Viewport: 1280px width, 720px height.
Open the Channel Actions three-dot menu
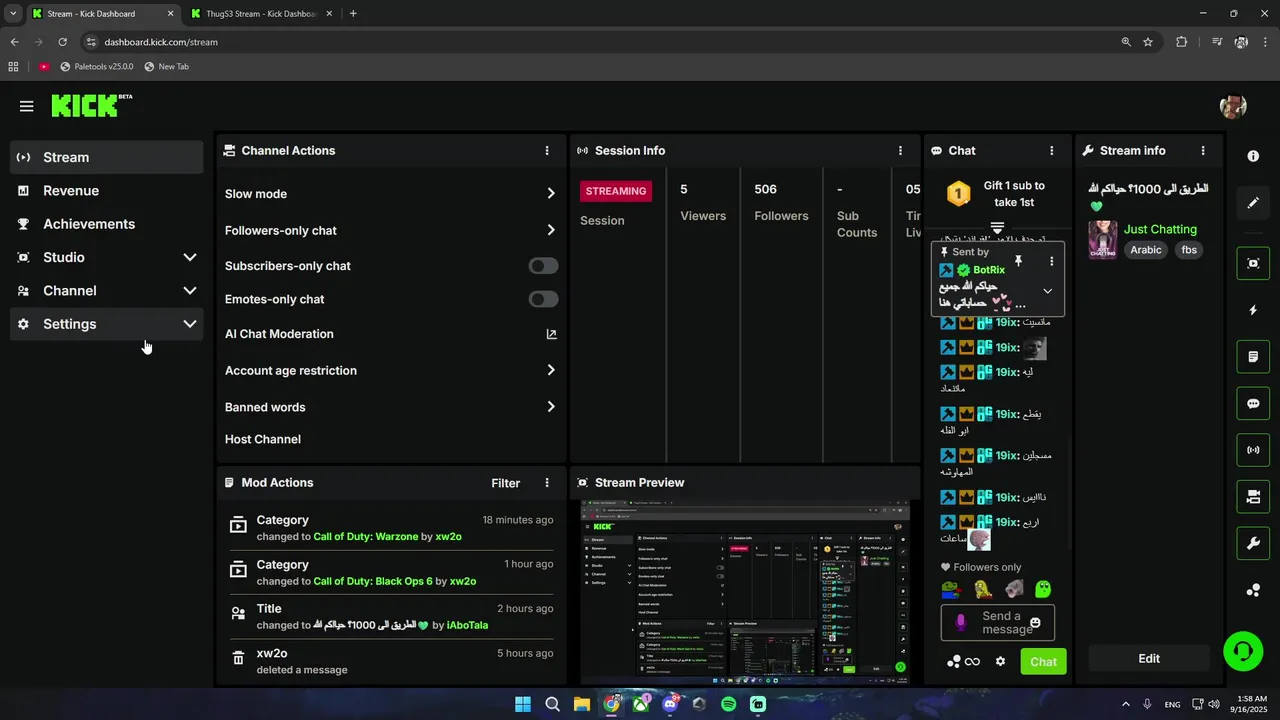547,151
